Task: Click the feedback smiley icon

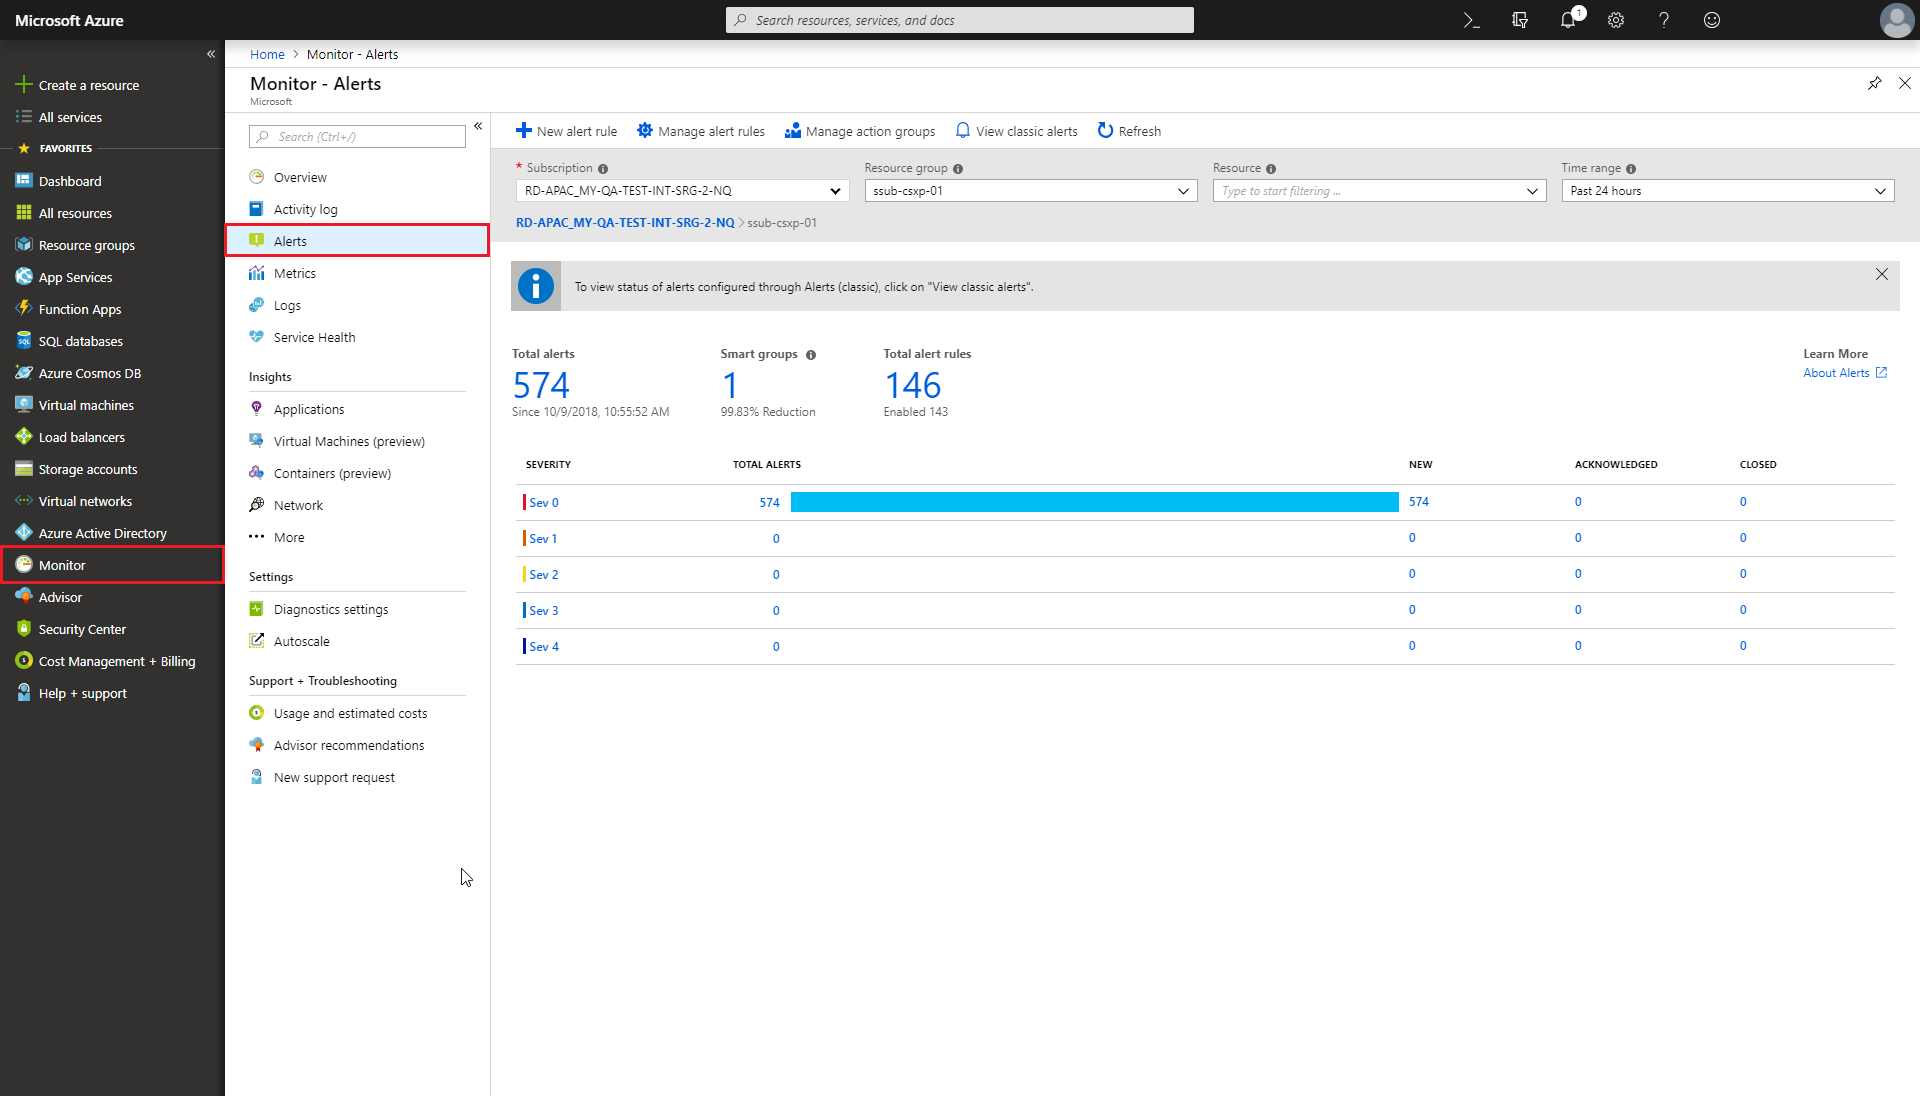Action: (x=1712, y=20)
